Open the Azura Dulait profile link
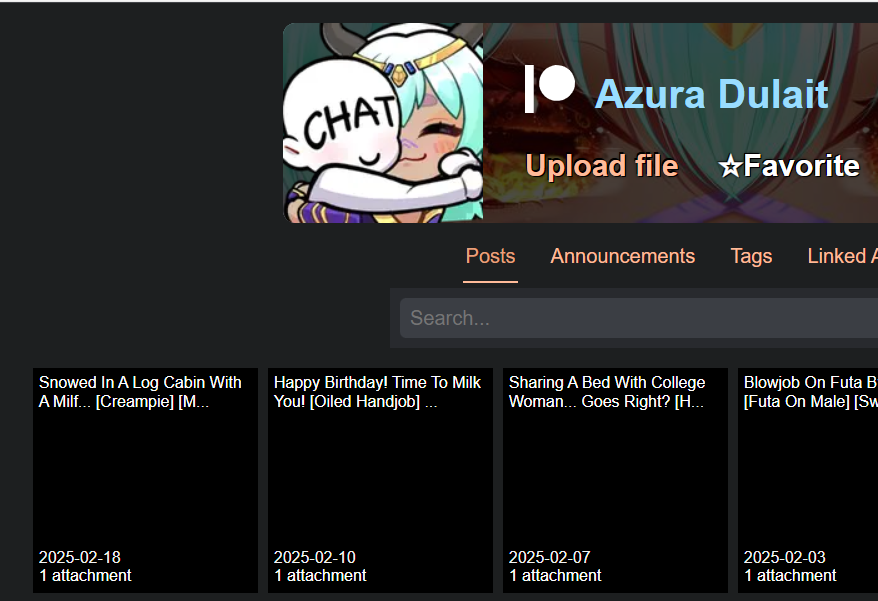Image resolution: width=878 pixels, height=601 pixels. [x=711, y=94]
